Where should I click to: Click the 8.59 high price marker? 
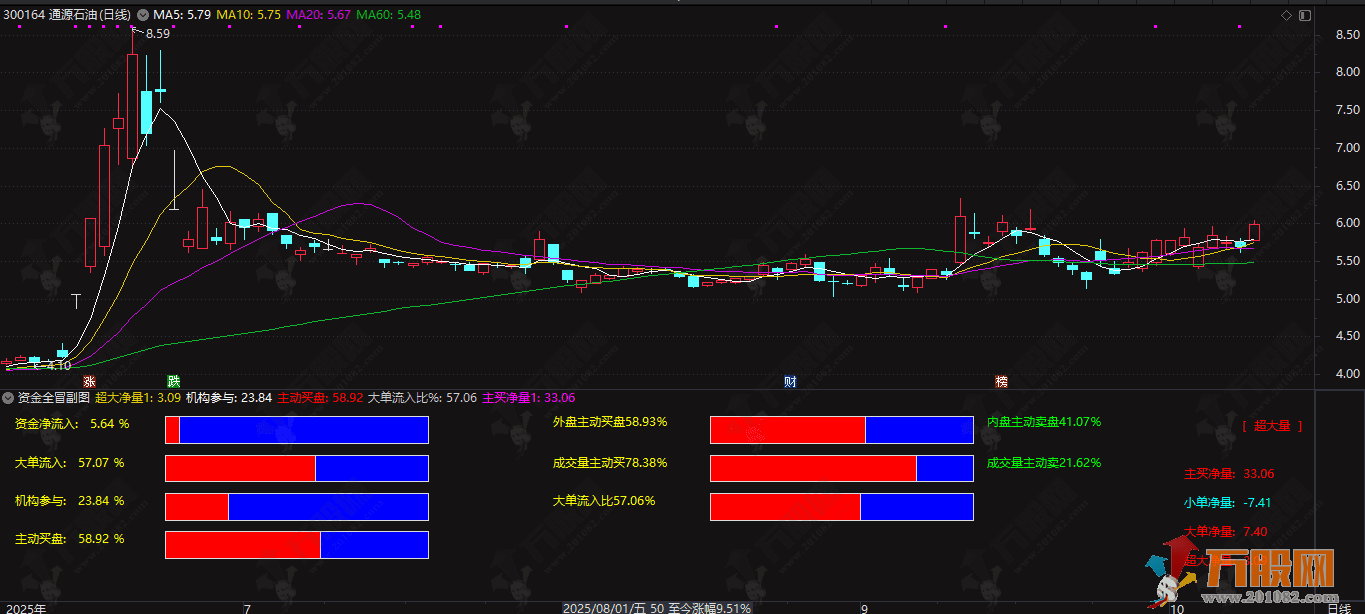pos(158,34)
